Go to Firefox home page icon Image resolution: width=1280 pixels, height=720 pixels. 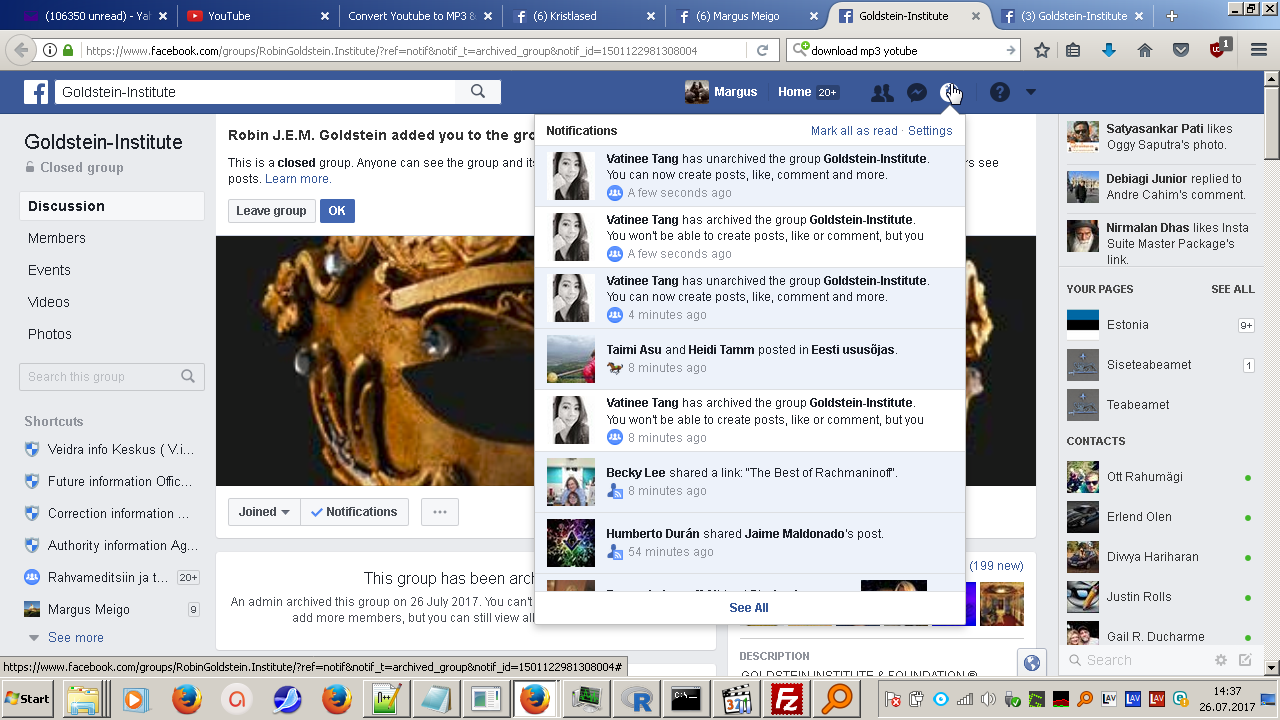pos(1145,50)
